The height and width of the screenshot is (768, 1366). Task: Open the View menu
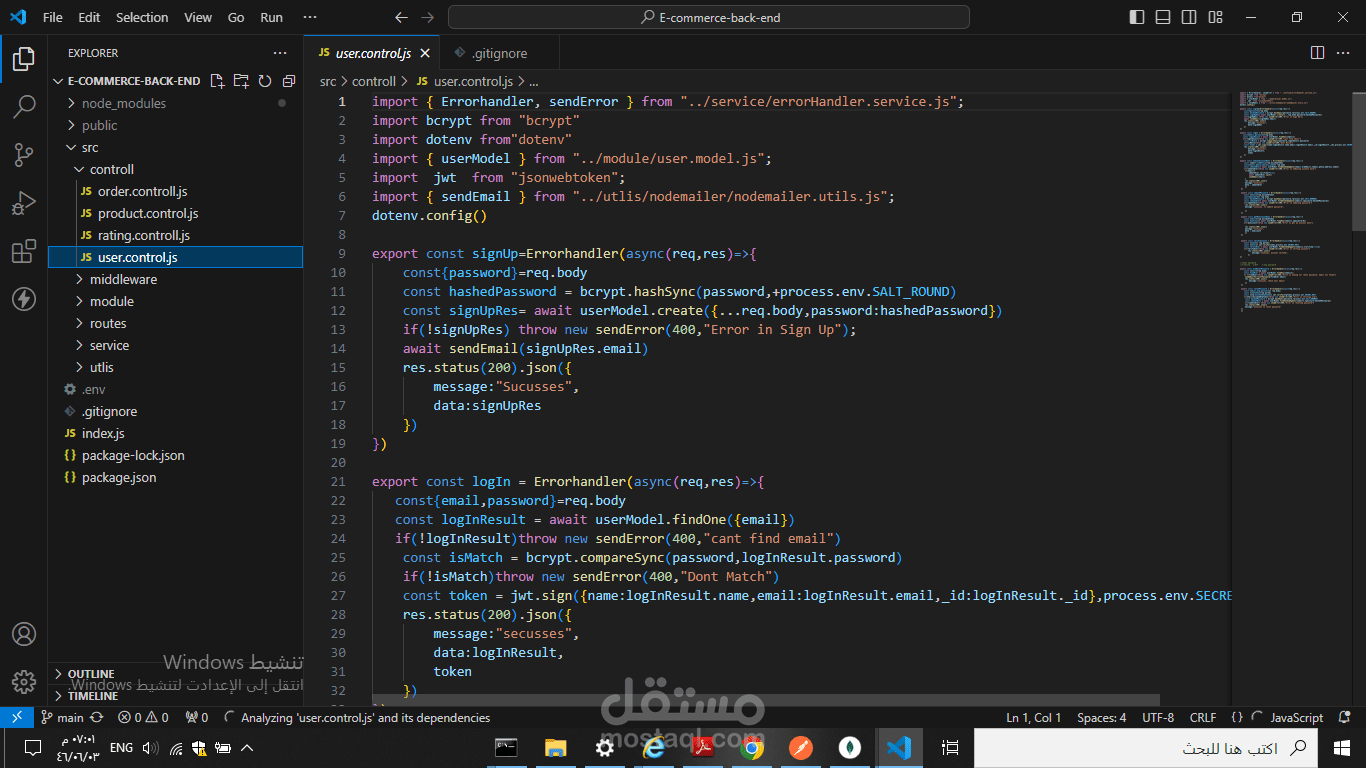tap(198, 17)
